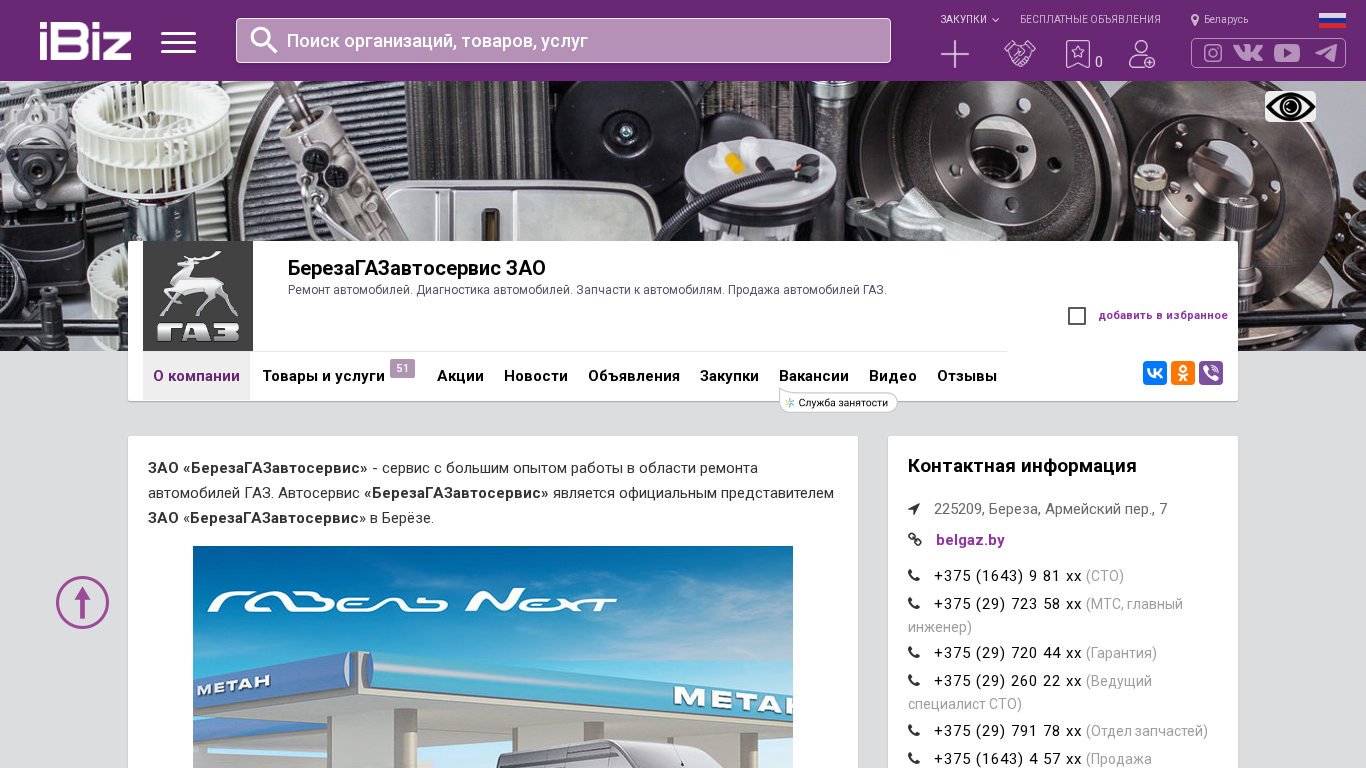Open the Видео tab
This screenshot has width=1366, height=768.
(x=893, y=376)
